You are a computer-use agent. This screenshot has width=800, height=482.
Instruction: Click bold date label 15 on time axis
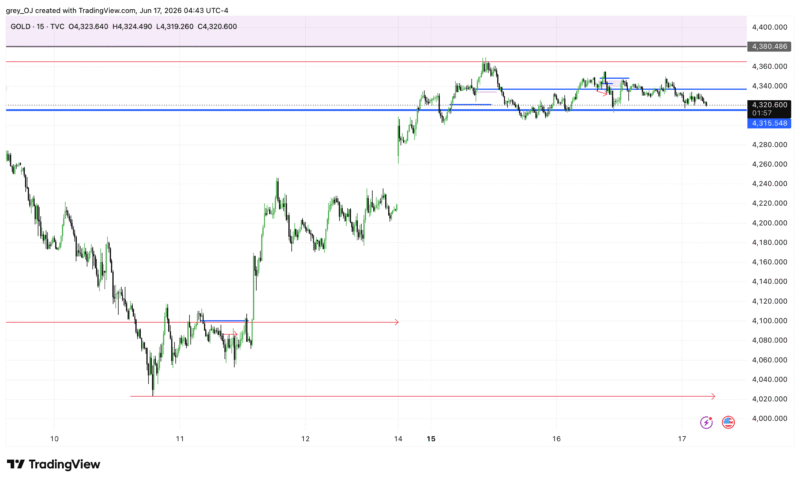tap(431, 439)
